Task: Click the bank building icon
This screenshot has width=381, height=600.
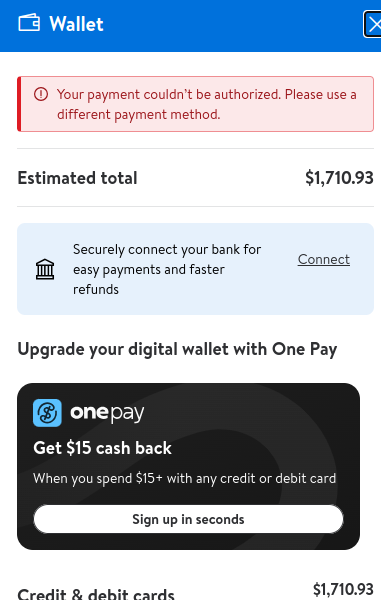Action: [x=45, y=269]
